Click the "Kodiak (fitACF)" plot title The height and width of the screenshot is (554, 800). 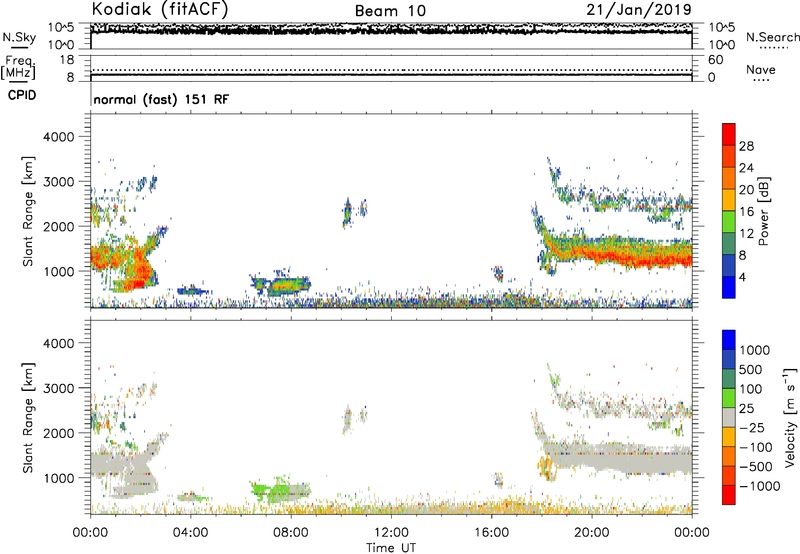pyautogui.click(x=160, y=9)
